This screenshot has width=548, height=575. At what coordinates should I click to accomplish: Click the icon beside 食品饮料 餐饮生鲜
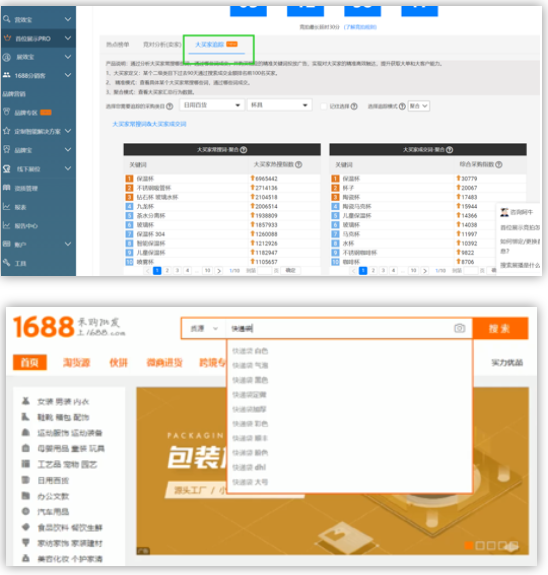25,527
